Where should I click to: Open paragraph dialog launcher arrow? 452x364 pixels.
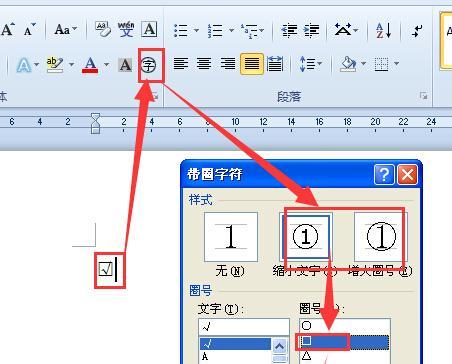point(423,96)
